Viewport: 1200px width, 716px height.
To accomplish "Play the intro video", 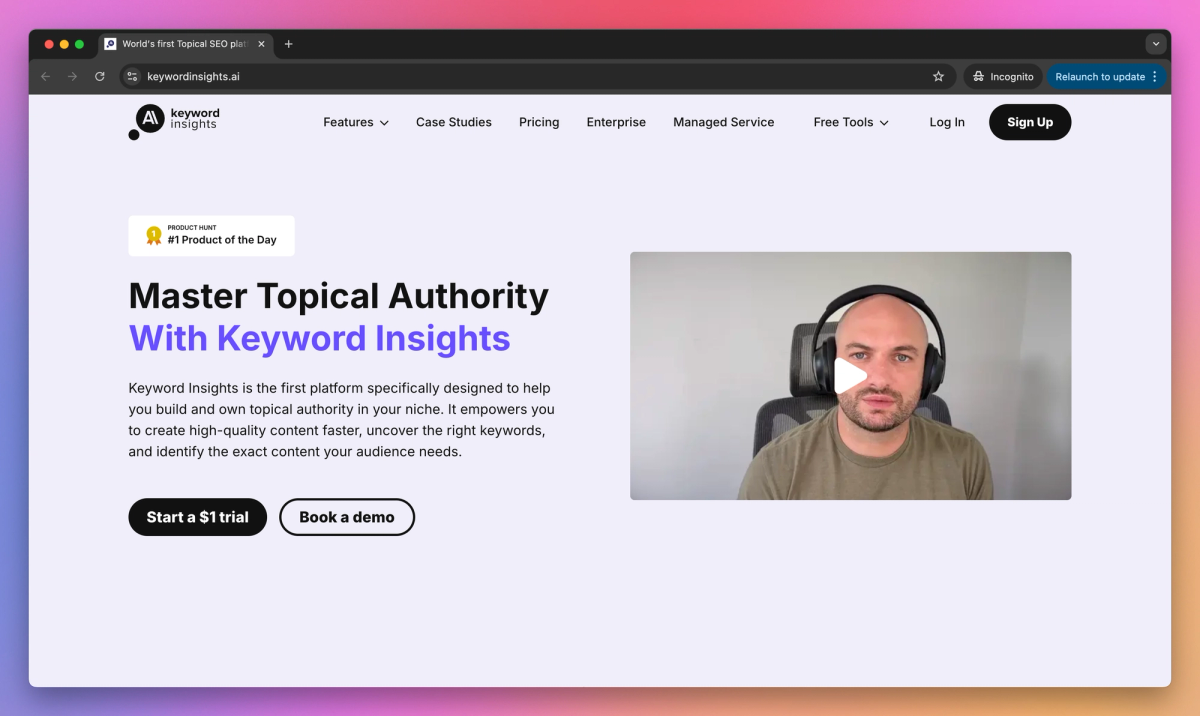I will tap(850, 376).
